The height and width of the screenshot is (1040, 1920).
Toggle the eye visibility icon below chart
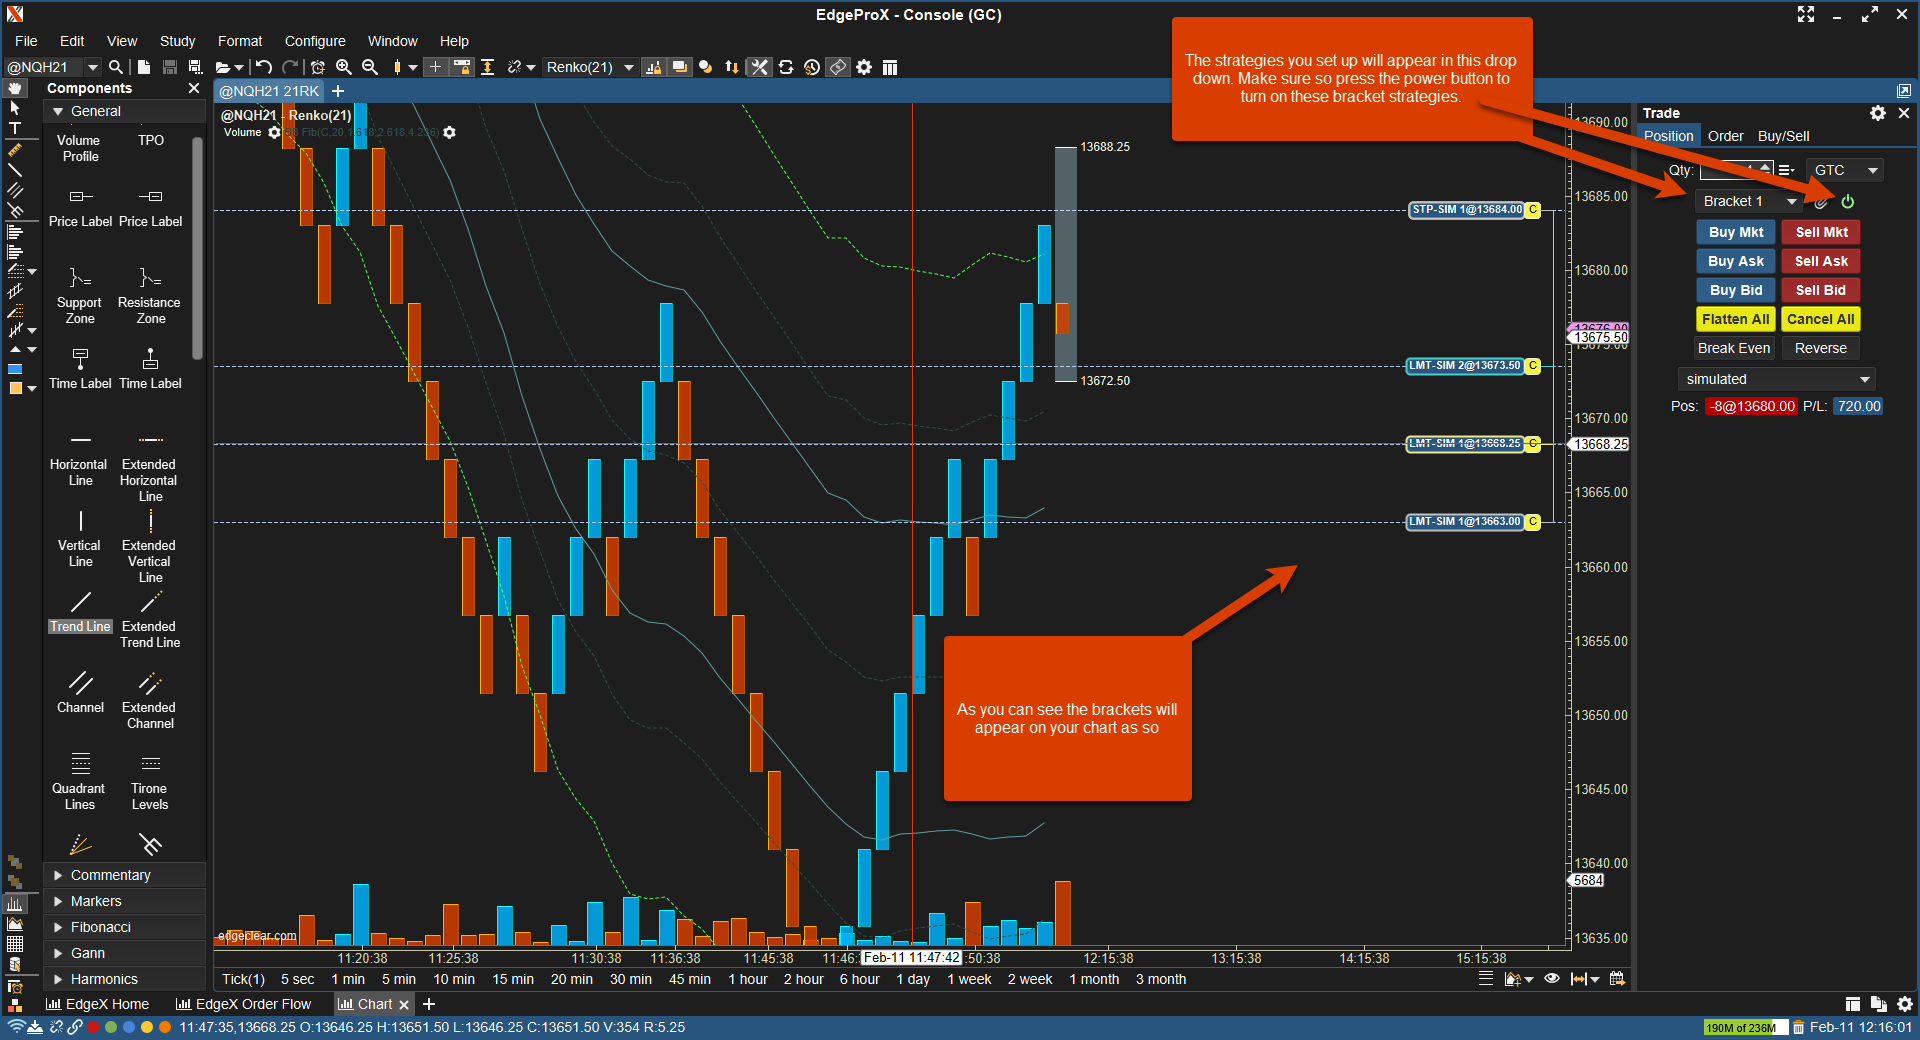click(x=1552, y=979)
